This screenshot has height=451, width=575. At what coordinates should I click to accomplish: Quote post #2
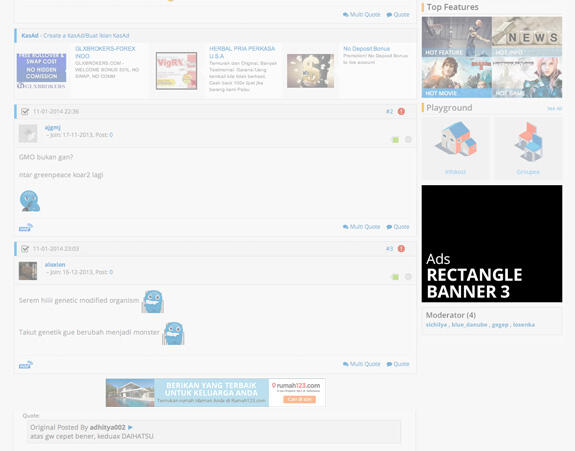[398, 227]
